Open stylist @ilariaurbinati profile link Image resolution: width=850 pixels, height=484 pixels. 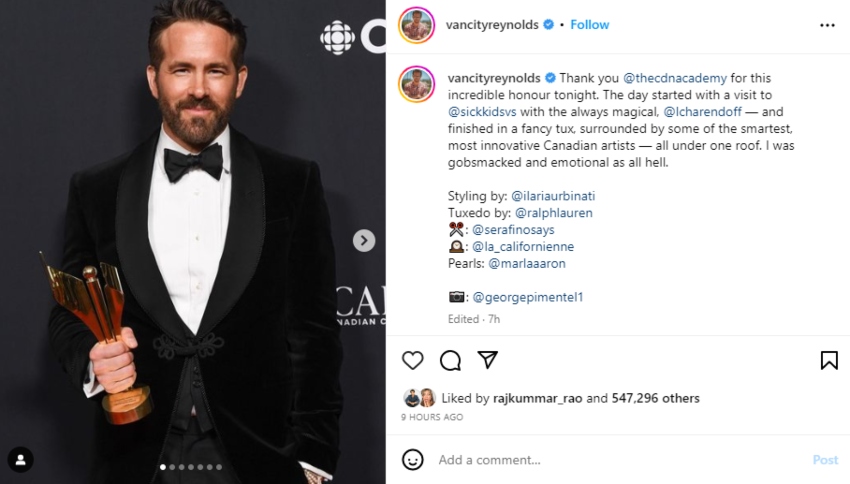552,196
